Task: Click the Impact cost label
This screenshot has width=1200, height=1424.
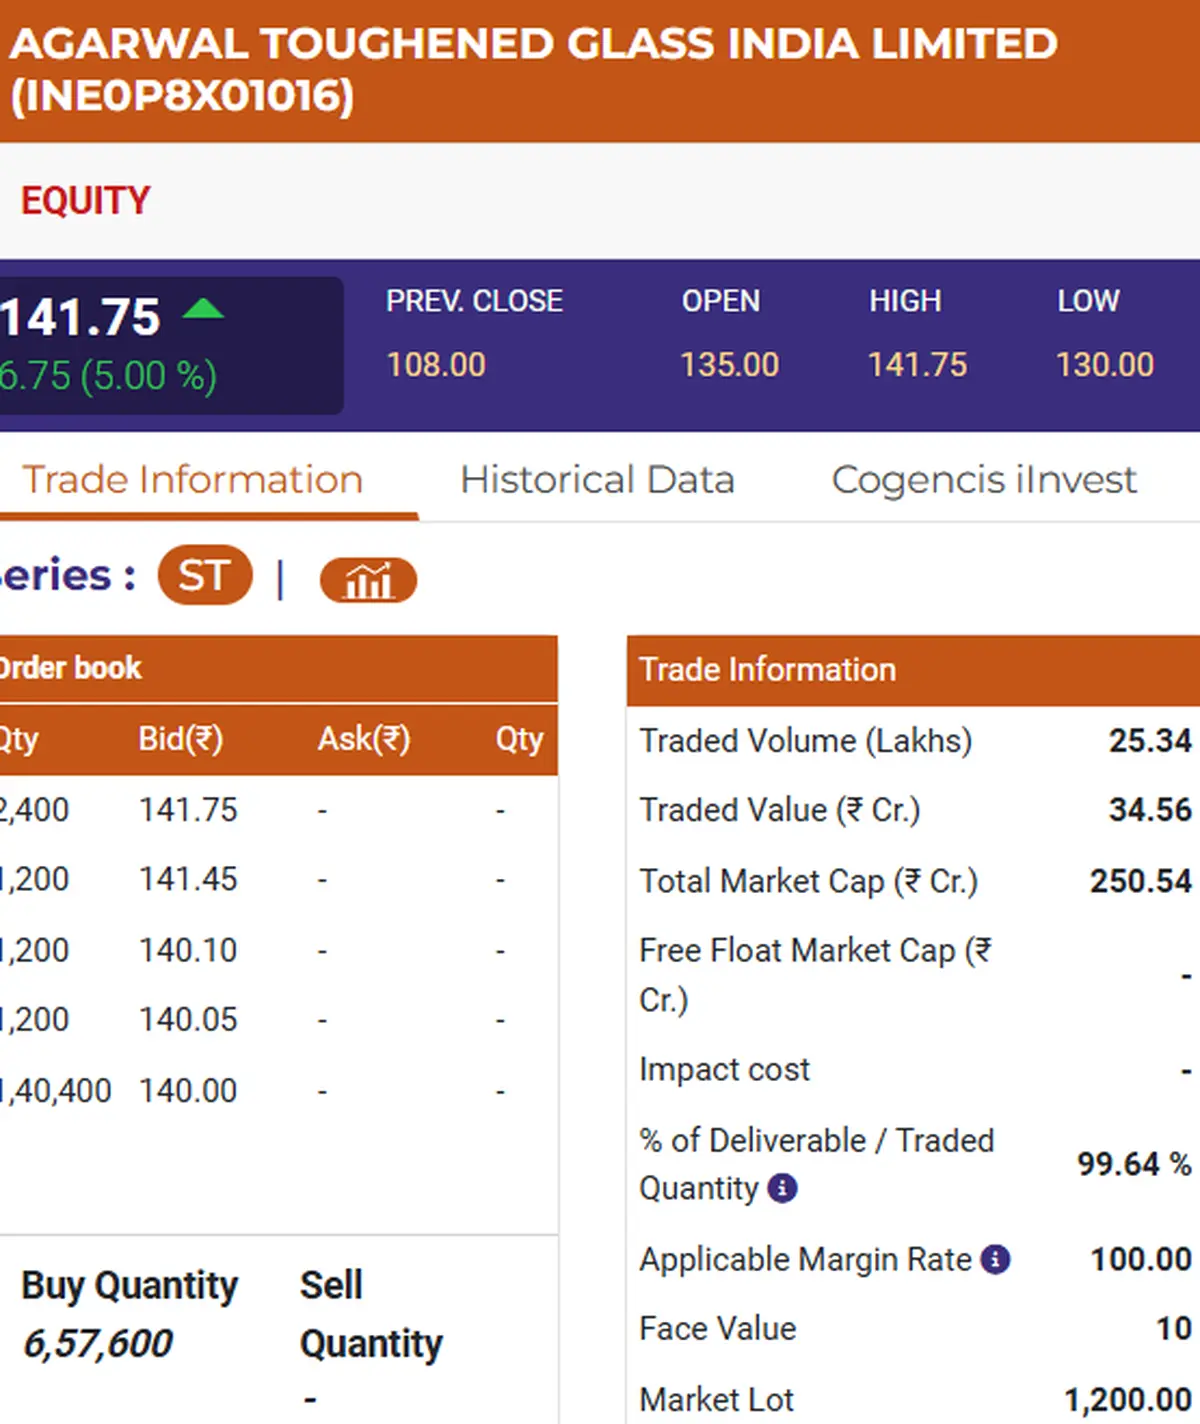Action: (724, 1070)
